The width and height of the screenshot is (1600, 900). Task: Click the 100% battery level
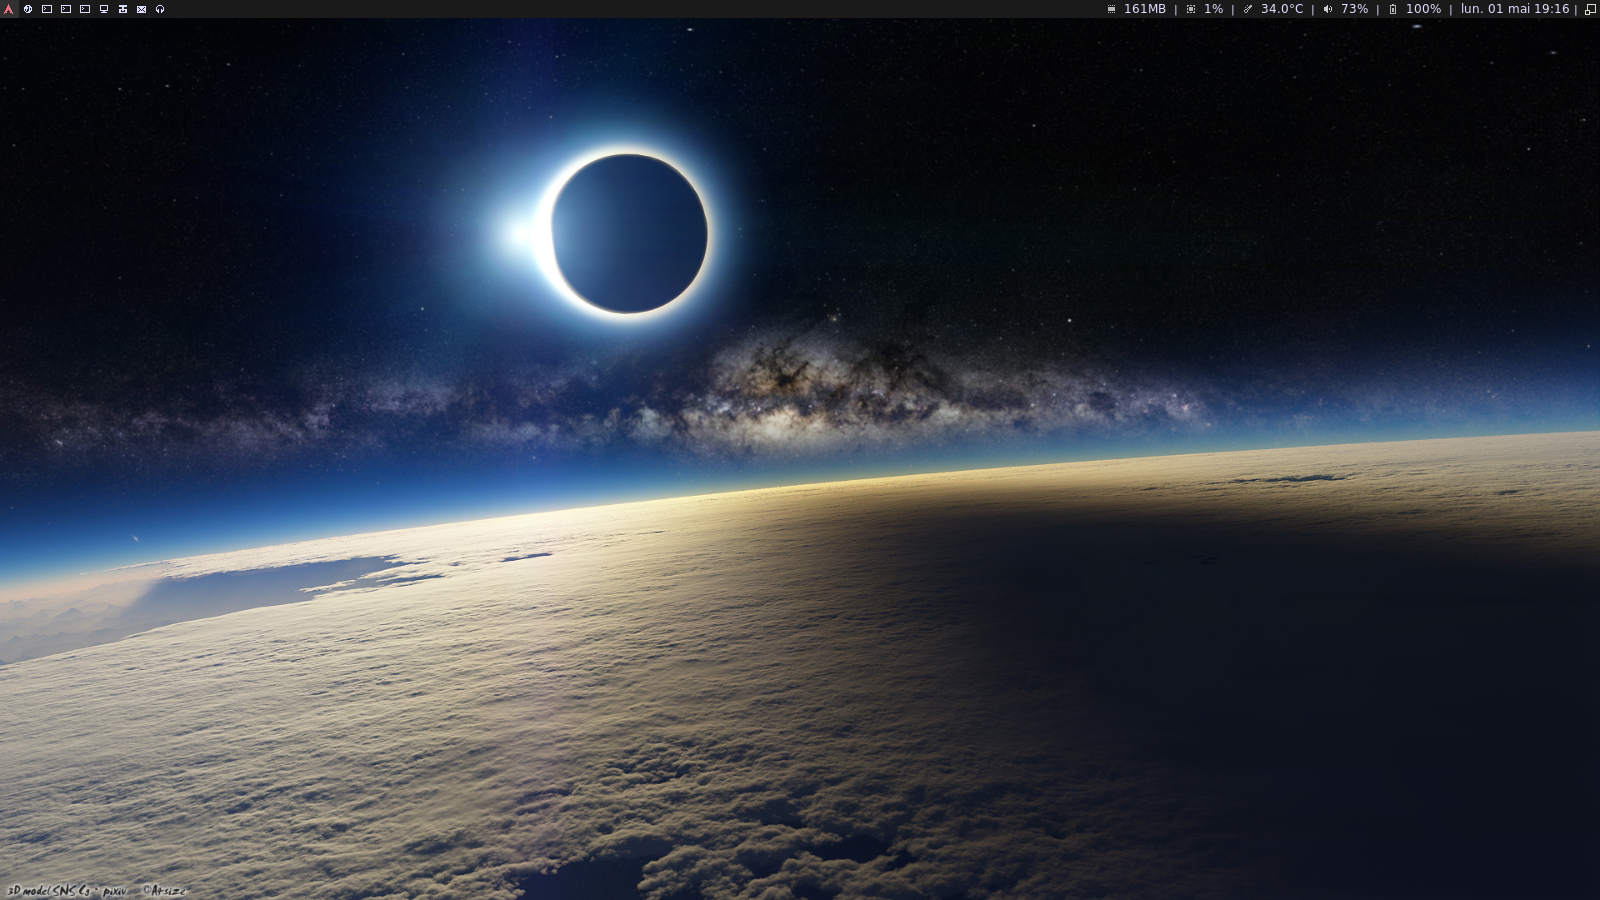pos(1424,9)
